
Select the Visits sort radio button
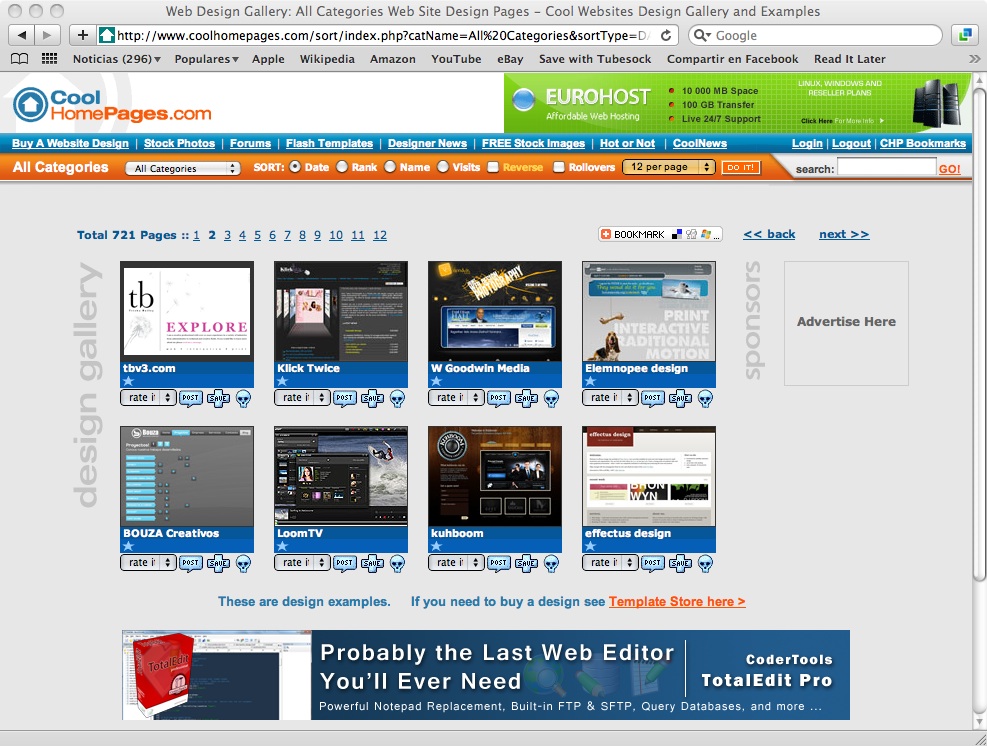pyautogui.click(x=443, y=167)
